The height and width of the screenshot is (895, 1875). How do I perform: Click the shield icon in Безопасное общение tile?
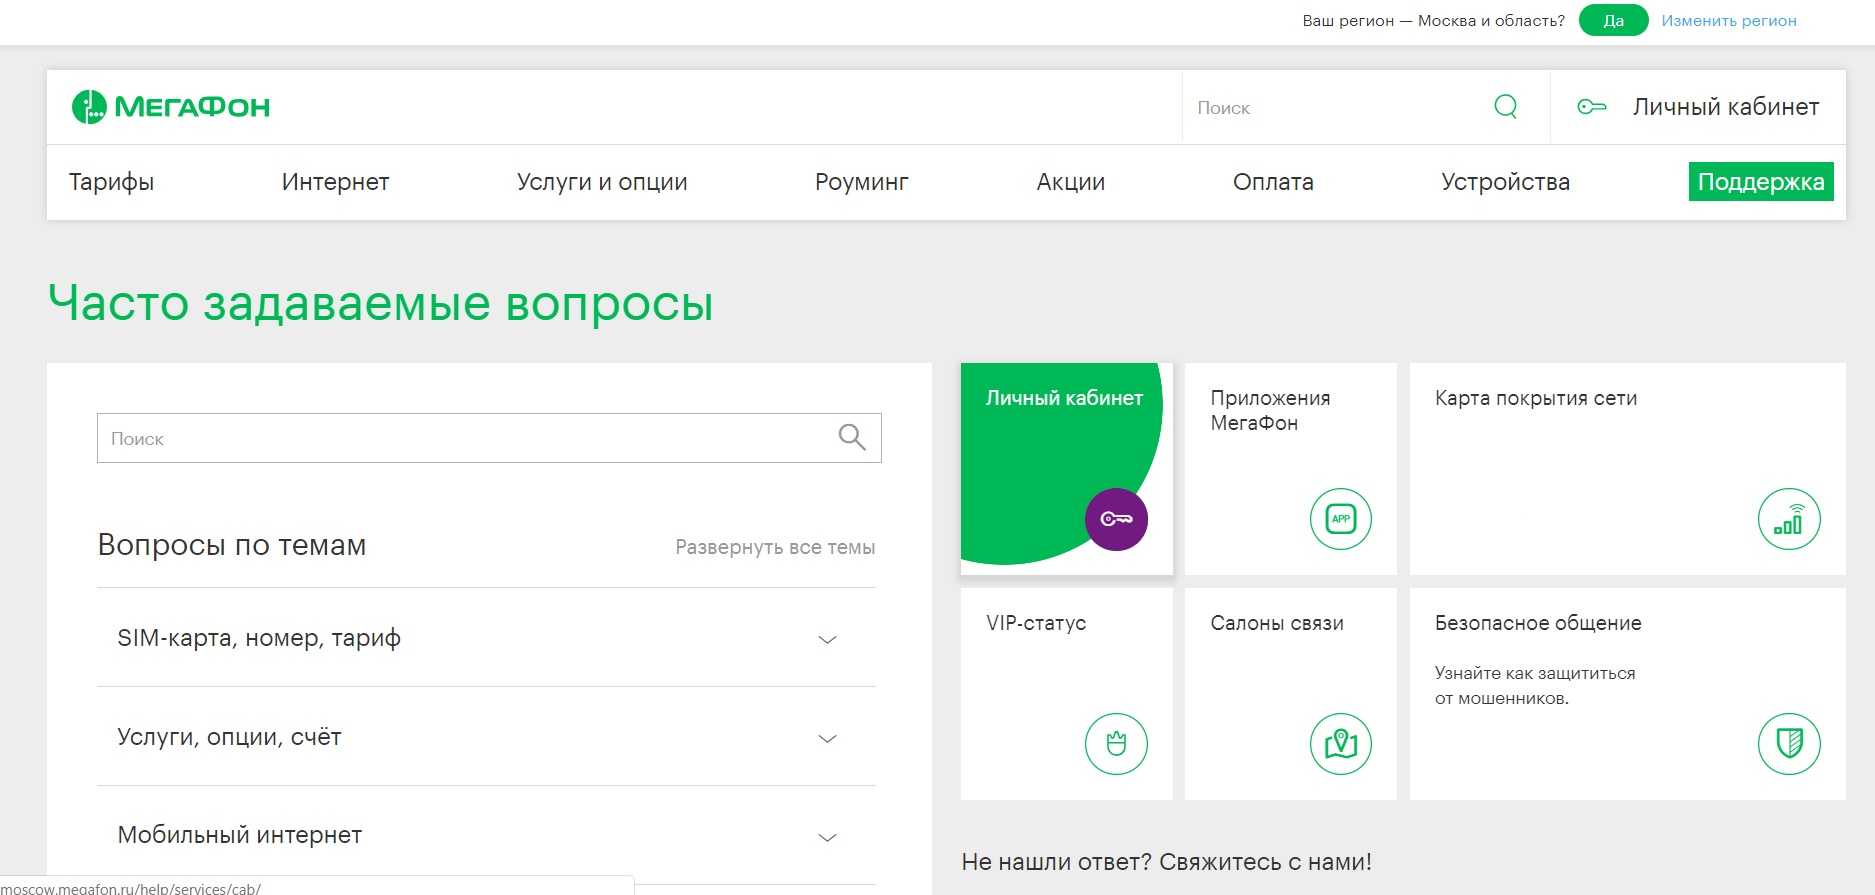[1788, 744]
